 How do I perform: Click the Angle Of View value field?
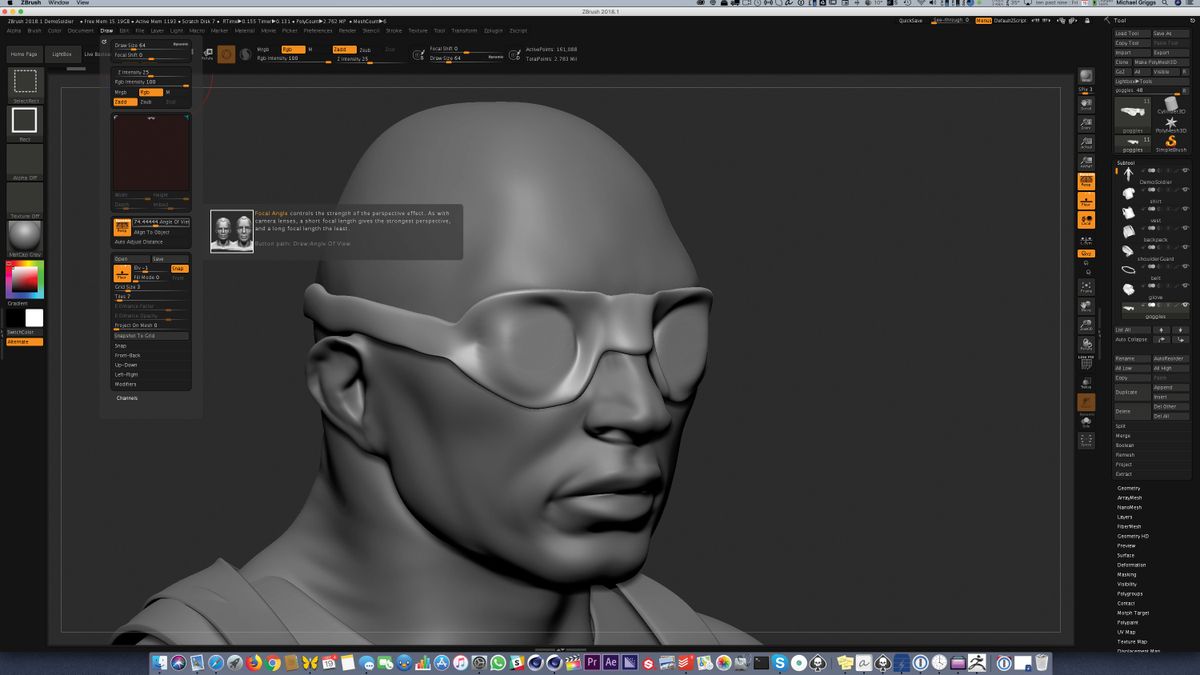pyautogui.click(x=160, y=222)
